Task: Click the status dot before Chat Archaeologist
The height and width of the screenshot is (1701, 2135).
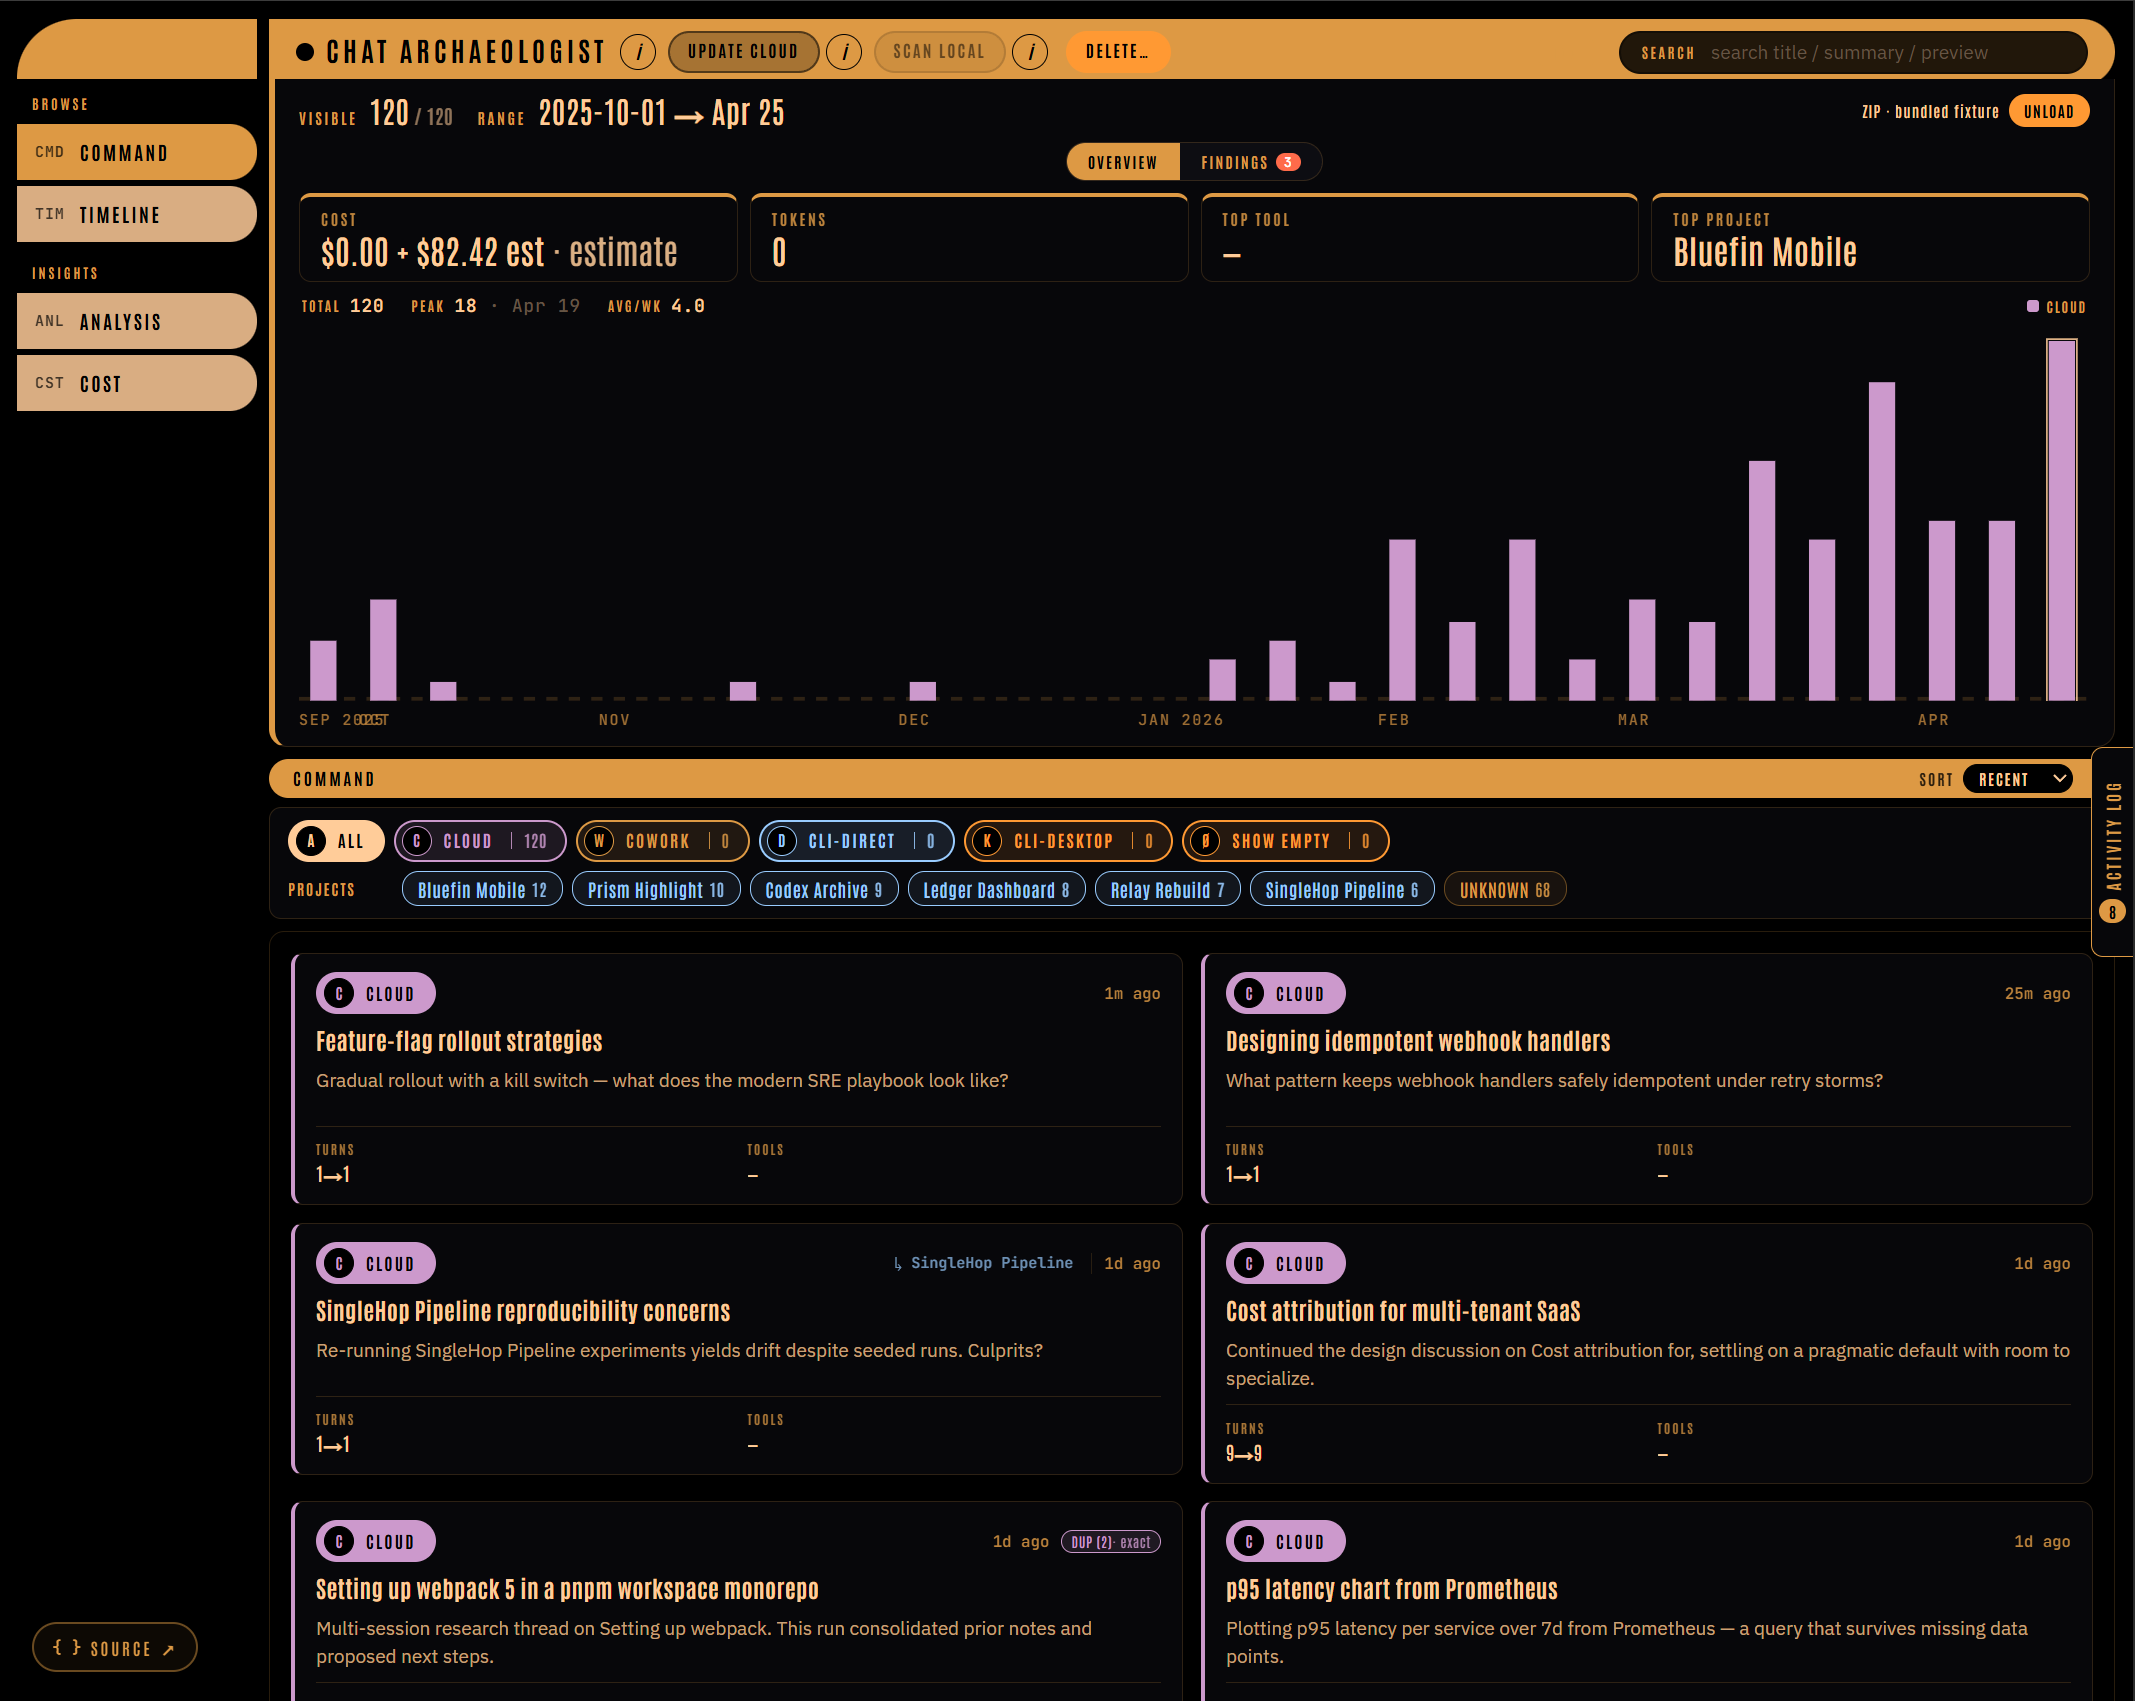Action: pyautogui.click(x=305, y=52)
